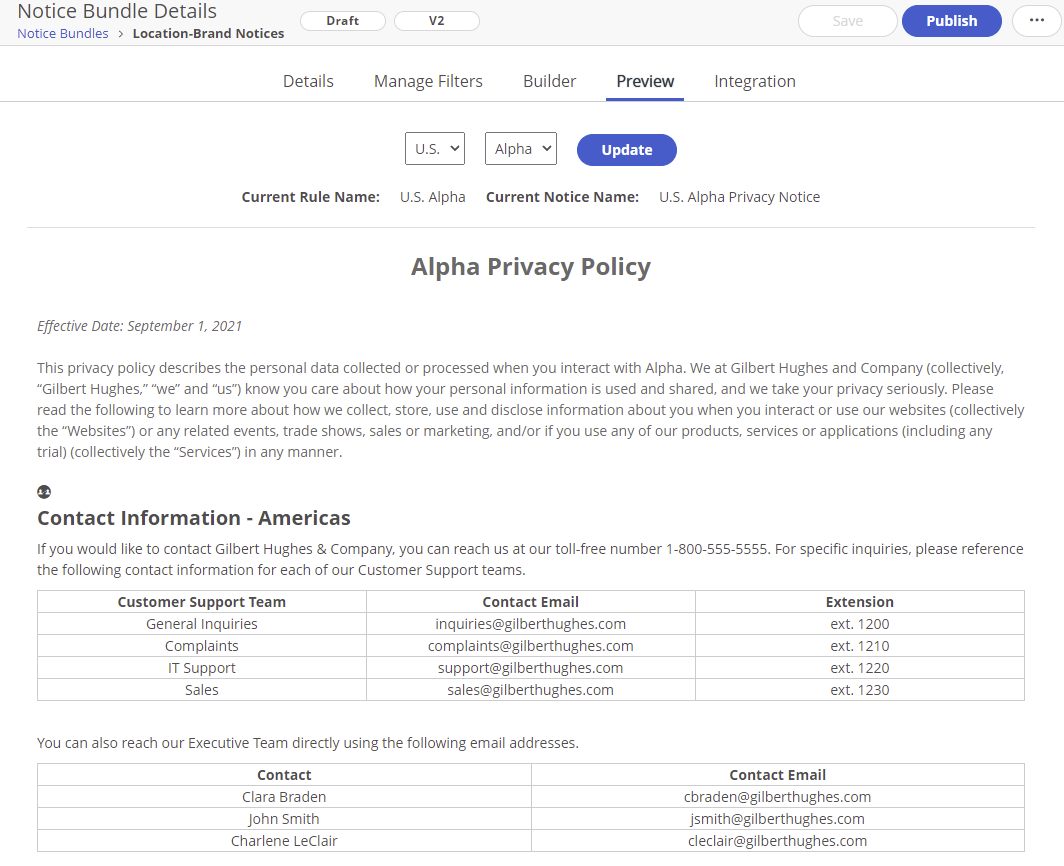
Task: Publish the notice bundle
Action: pyautogui.click(x=951, y=20)
